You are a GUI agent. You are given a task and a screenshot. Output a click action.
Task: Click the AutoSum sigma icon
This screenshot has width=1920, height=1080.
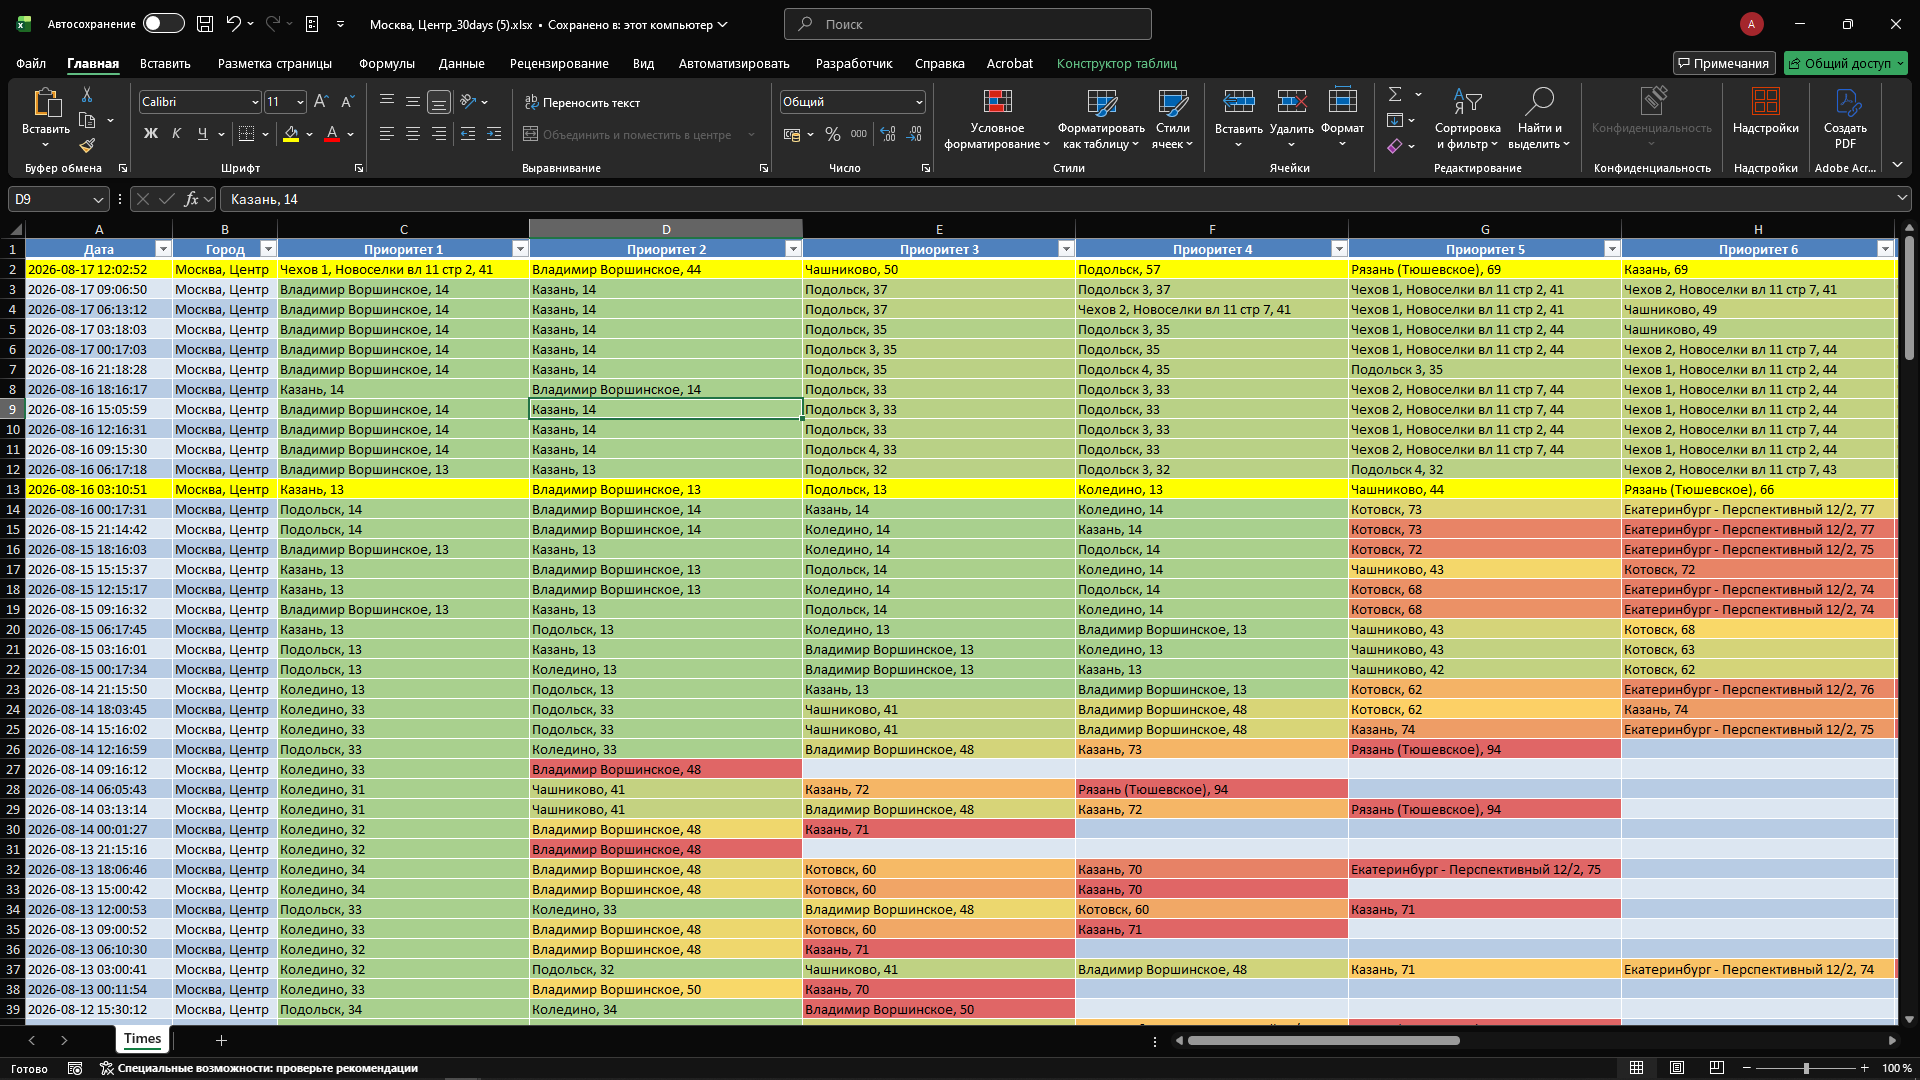click(1395, 95)
